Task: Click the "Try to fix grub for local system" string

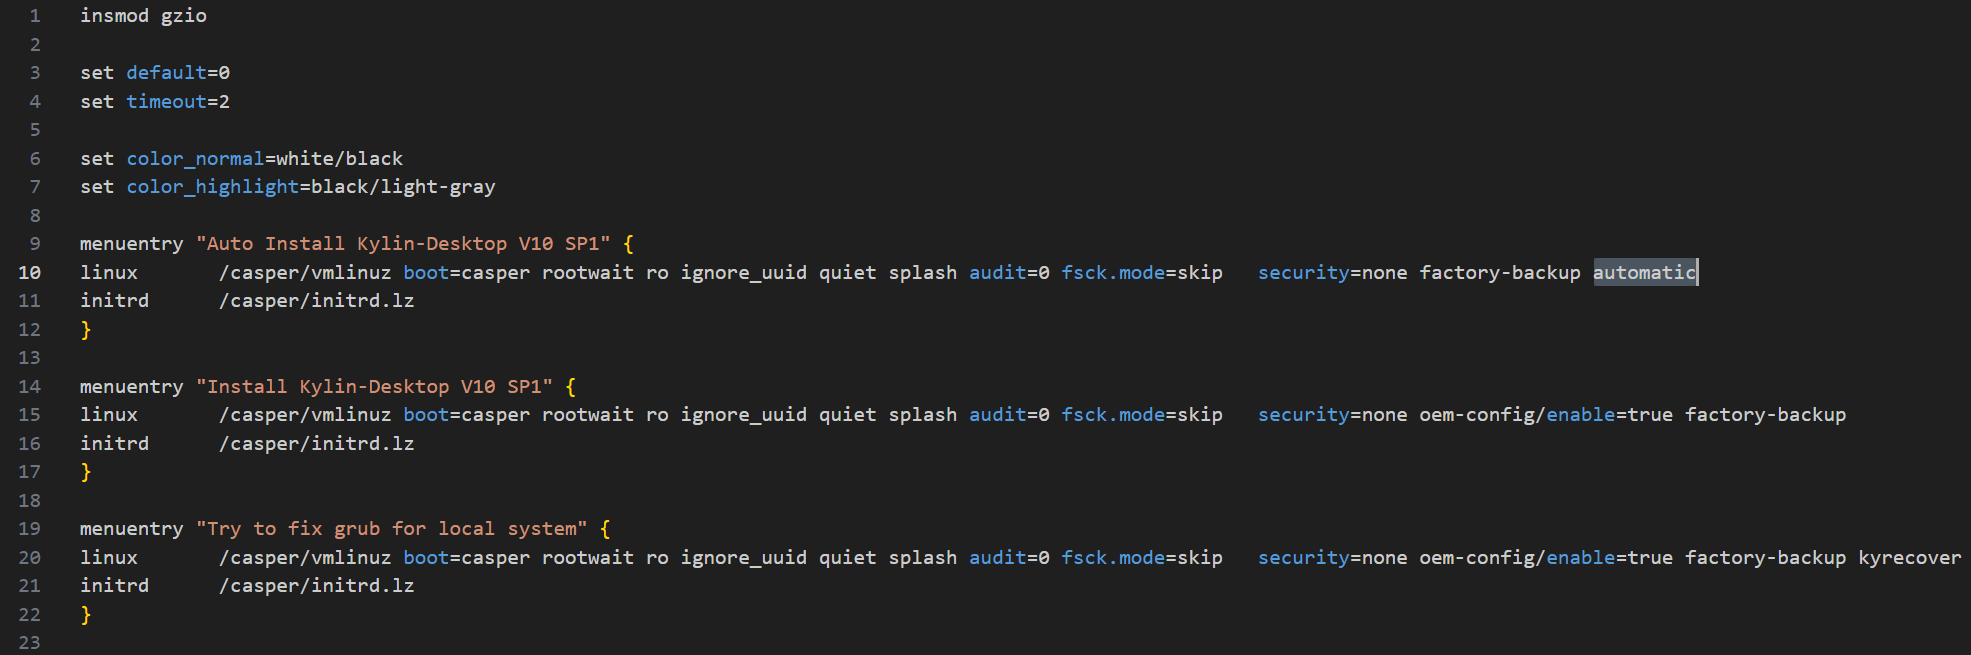Action: 392,529
